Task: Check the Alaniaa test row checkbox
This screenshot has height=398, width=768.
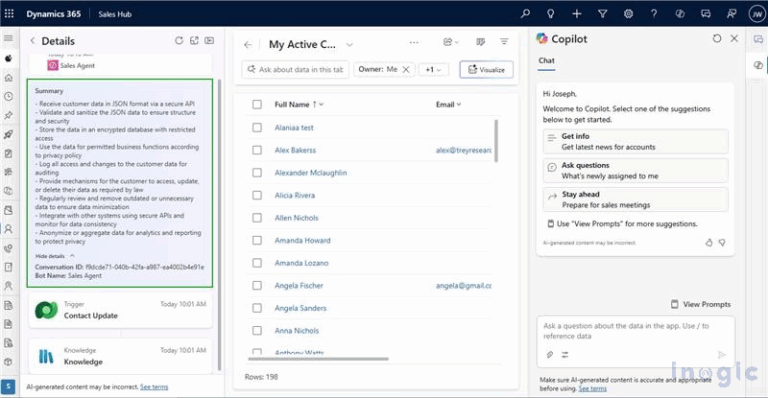Action: click(x=257, y=127)
